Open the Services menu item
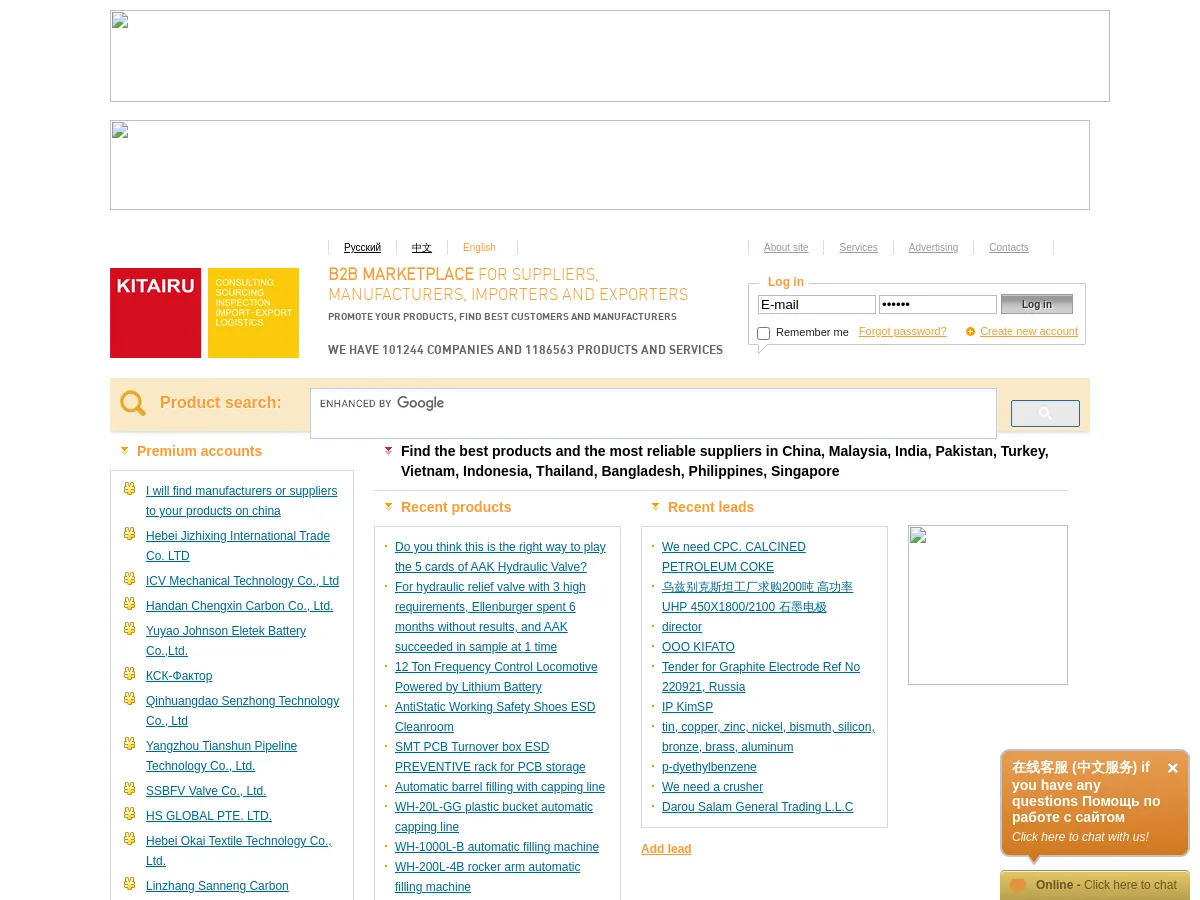Image resolution: width=1200 pixels, height=900 pixels. point(858,247)
